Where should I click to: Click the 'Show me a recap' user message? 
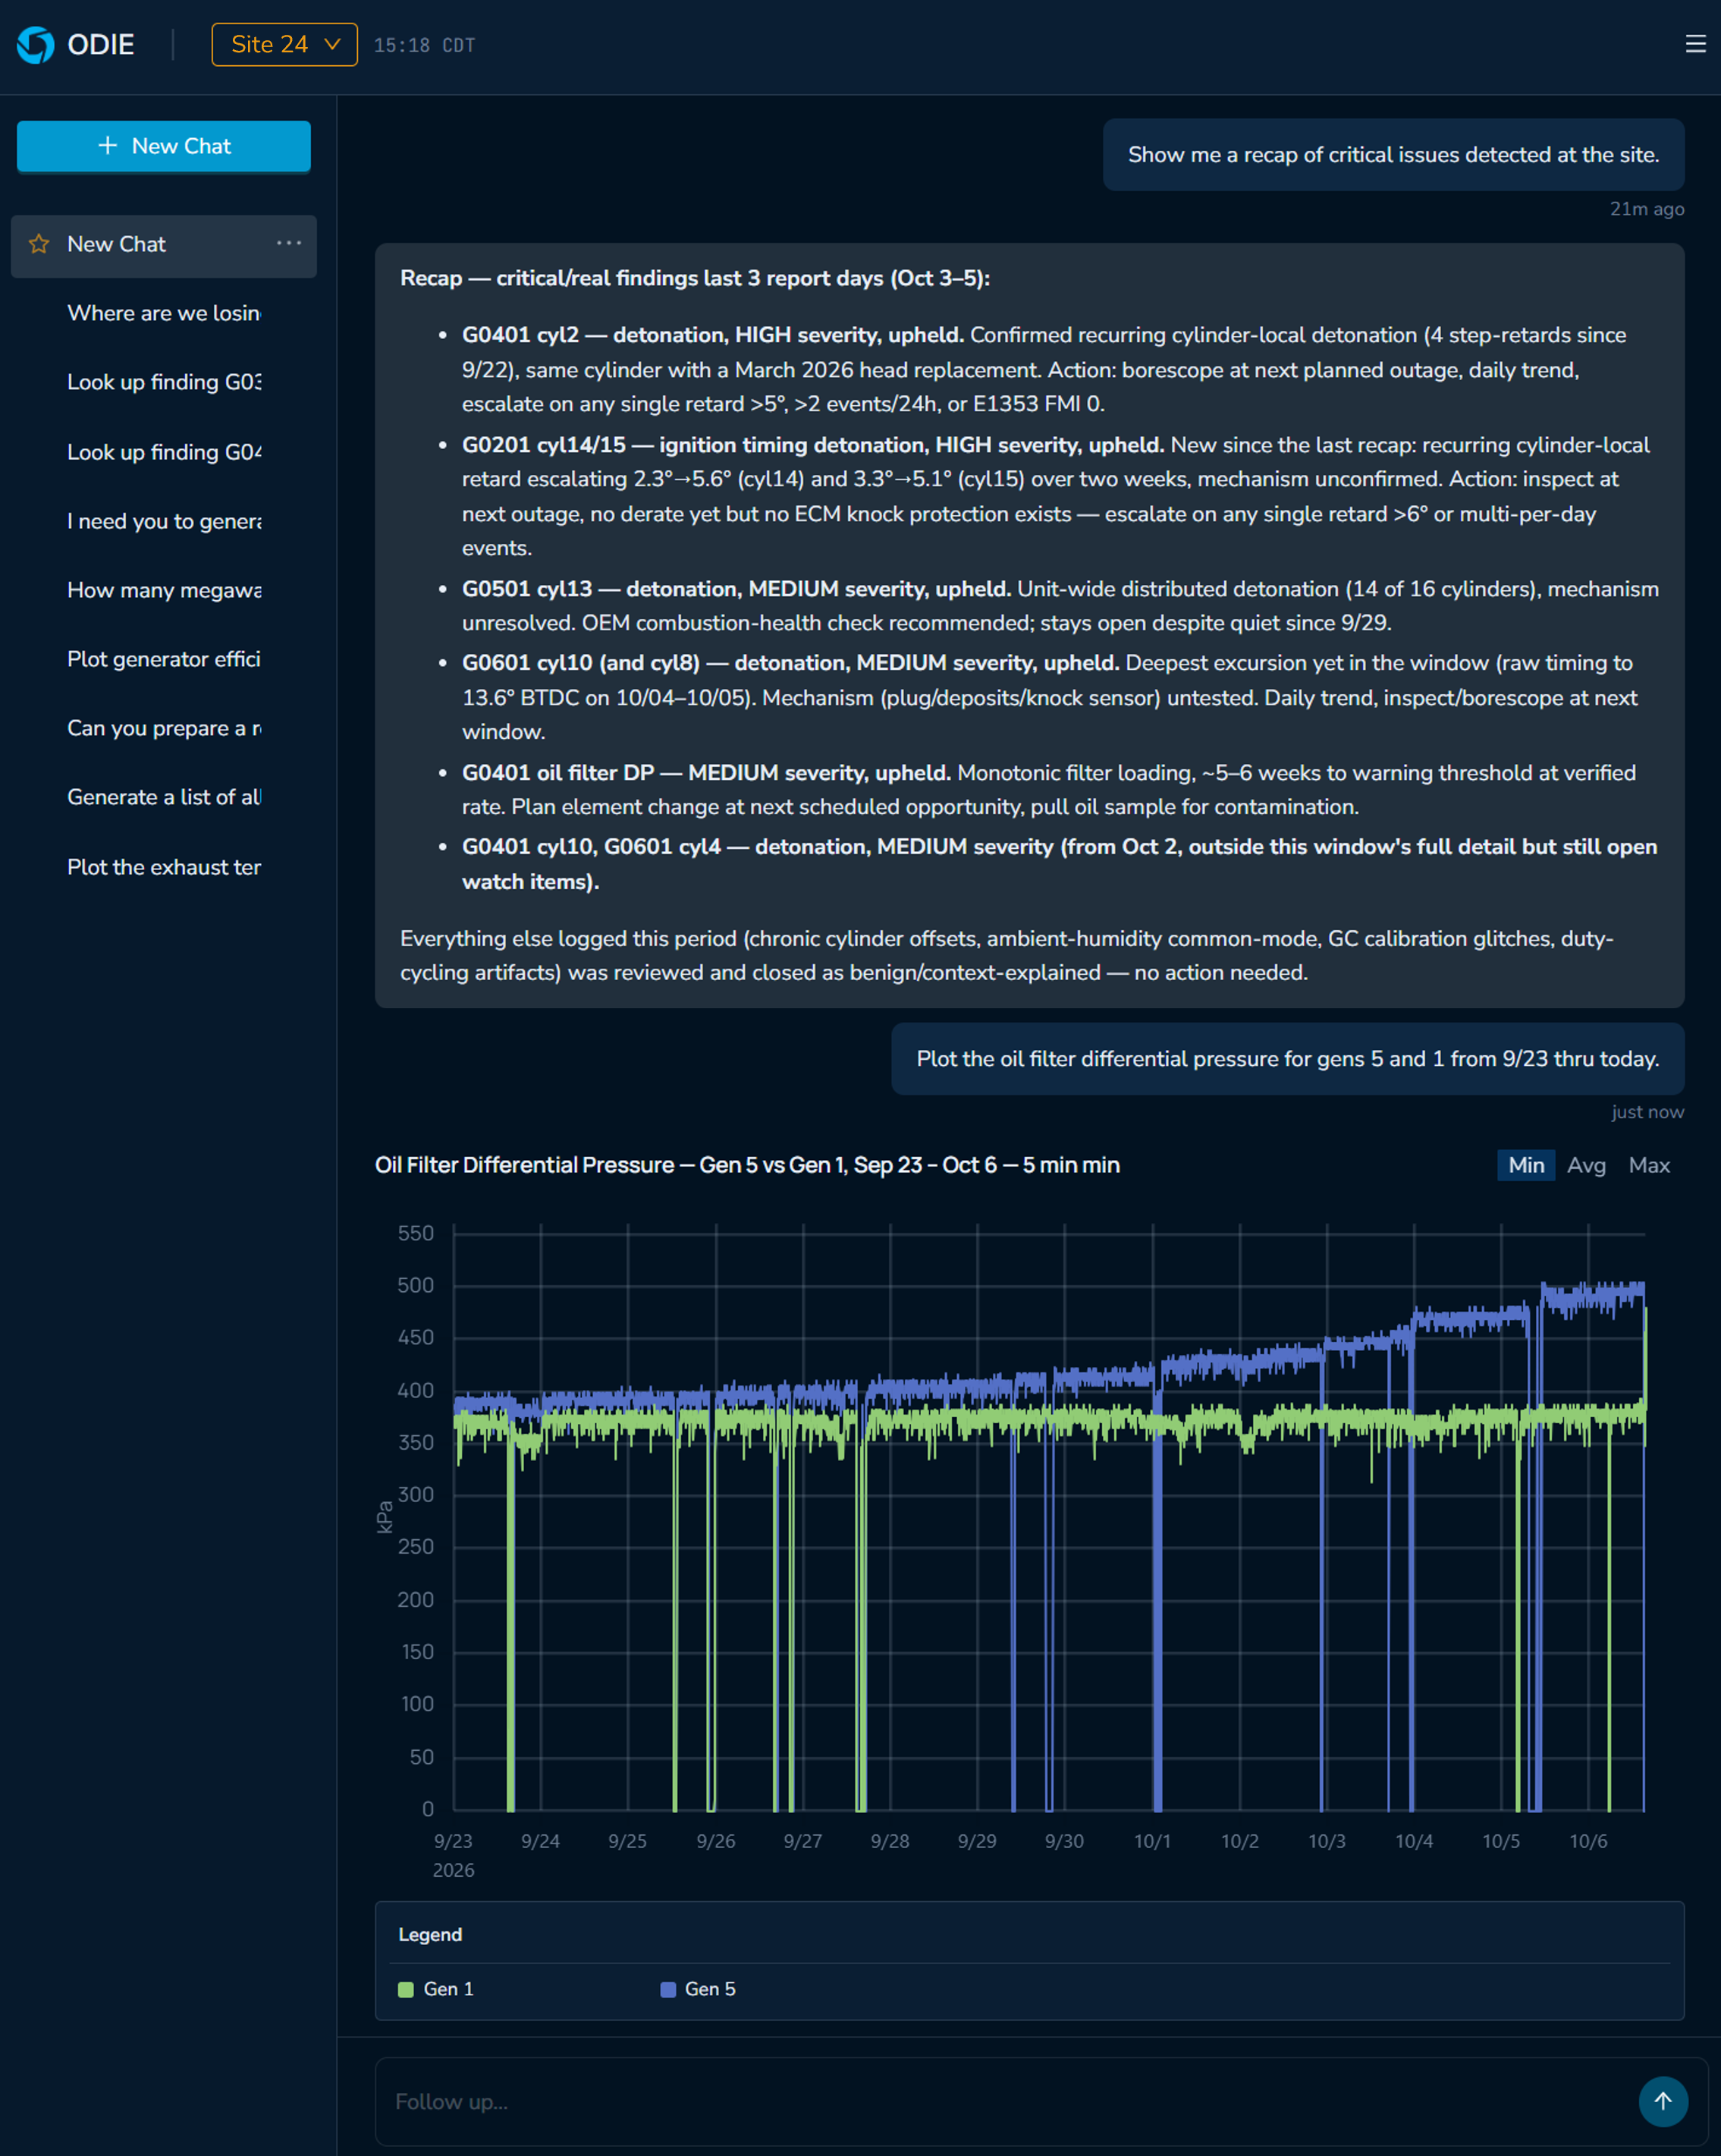1393,155
